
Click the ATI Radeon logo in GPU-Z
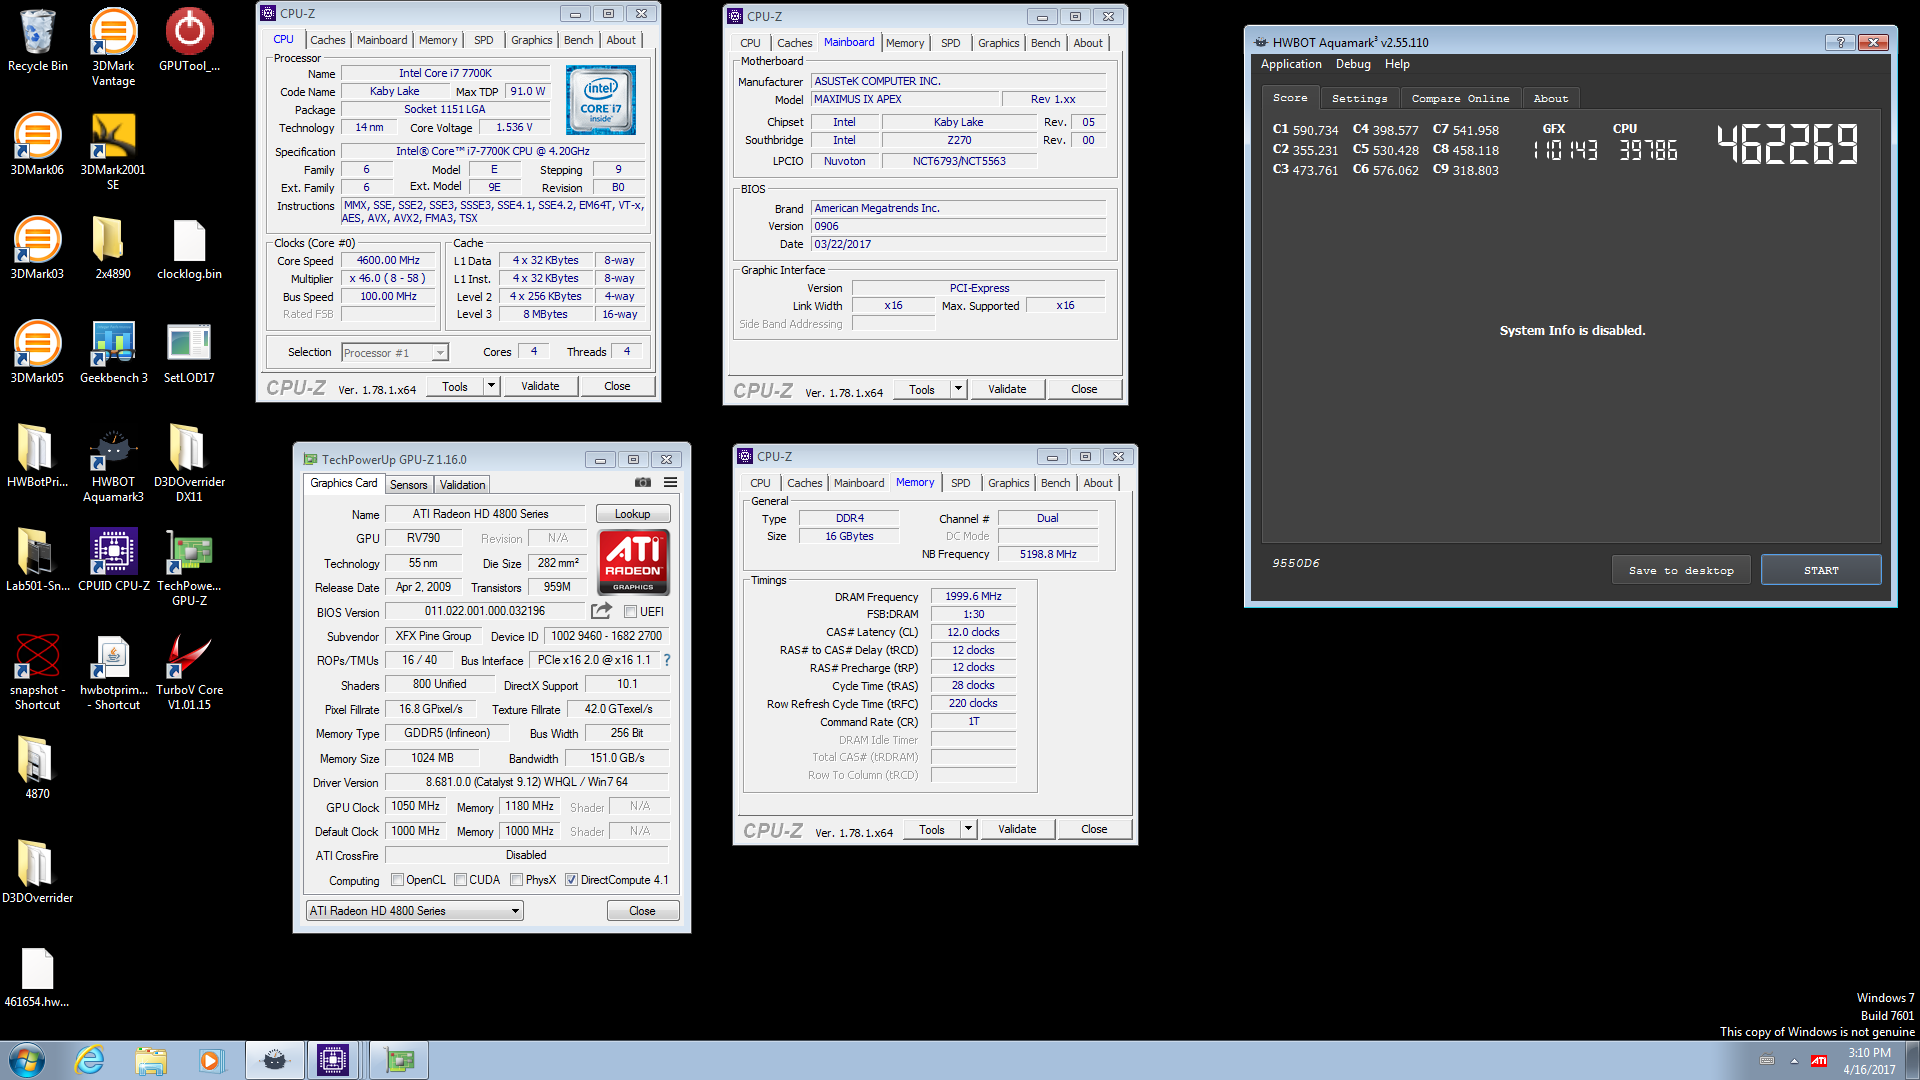pos(634,562)
